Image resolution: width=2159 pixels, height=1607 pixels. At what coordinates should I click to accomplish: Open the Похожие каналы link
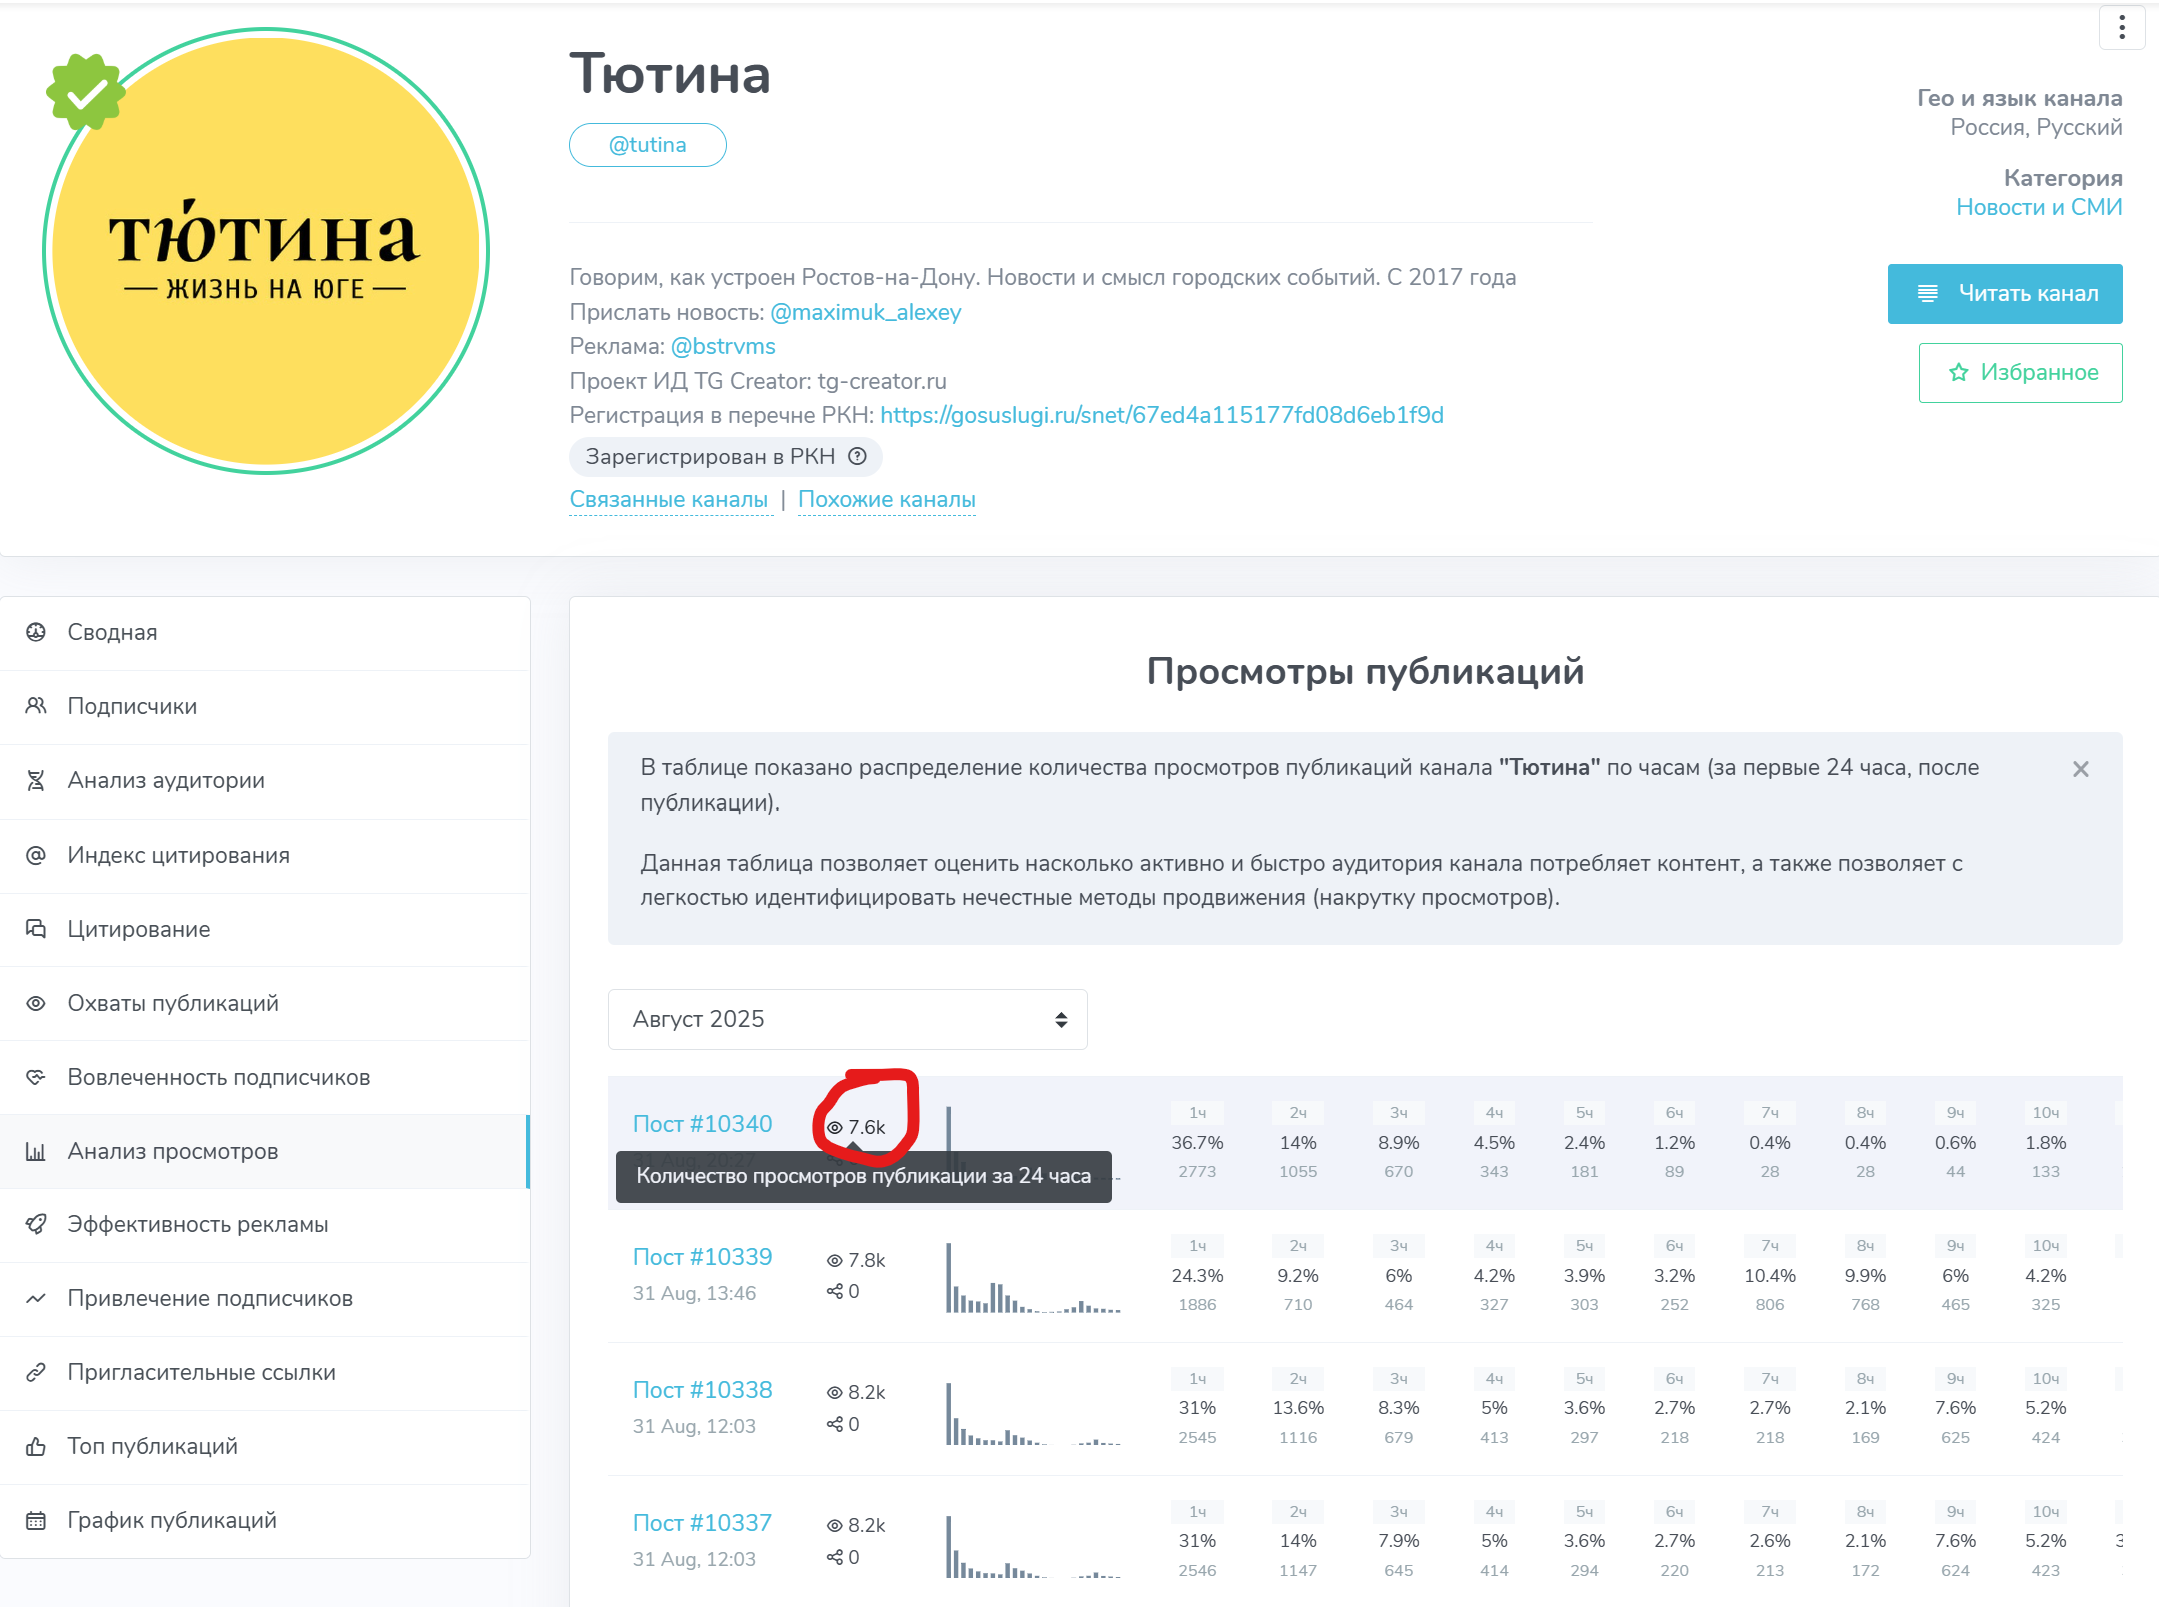[886, 499]
